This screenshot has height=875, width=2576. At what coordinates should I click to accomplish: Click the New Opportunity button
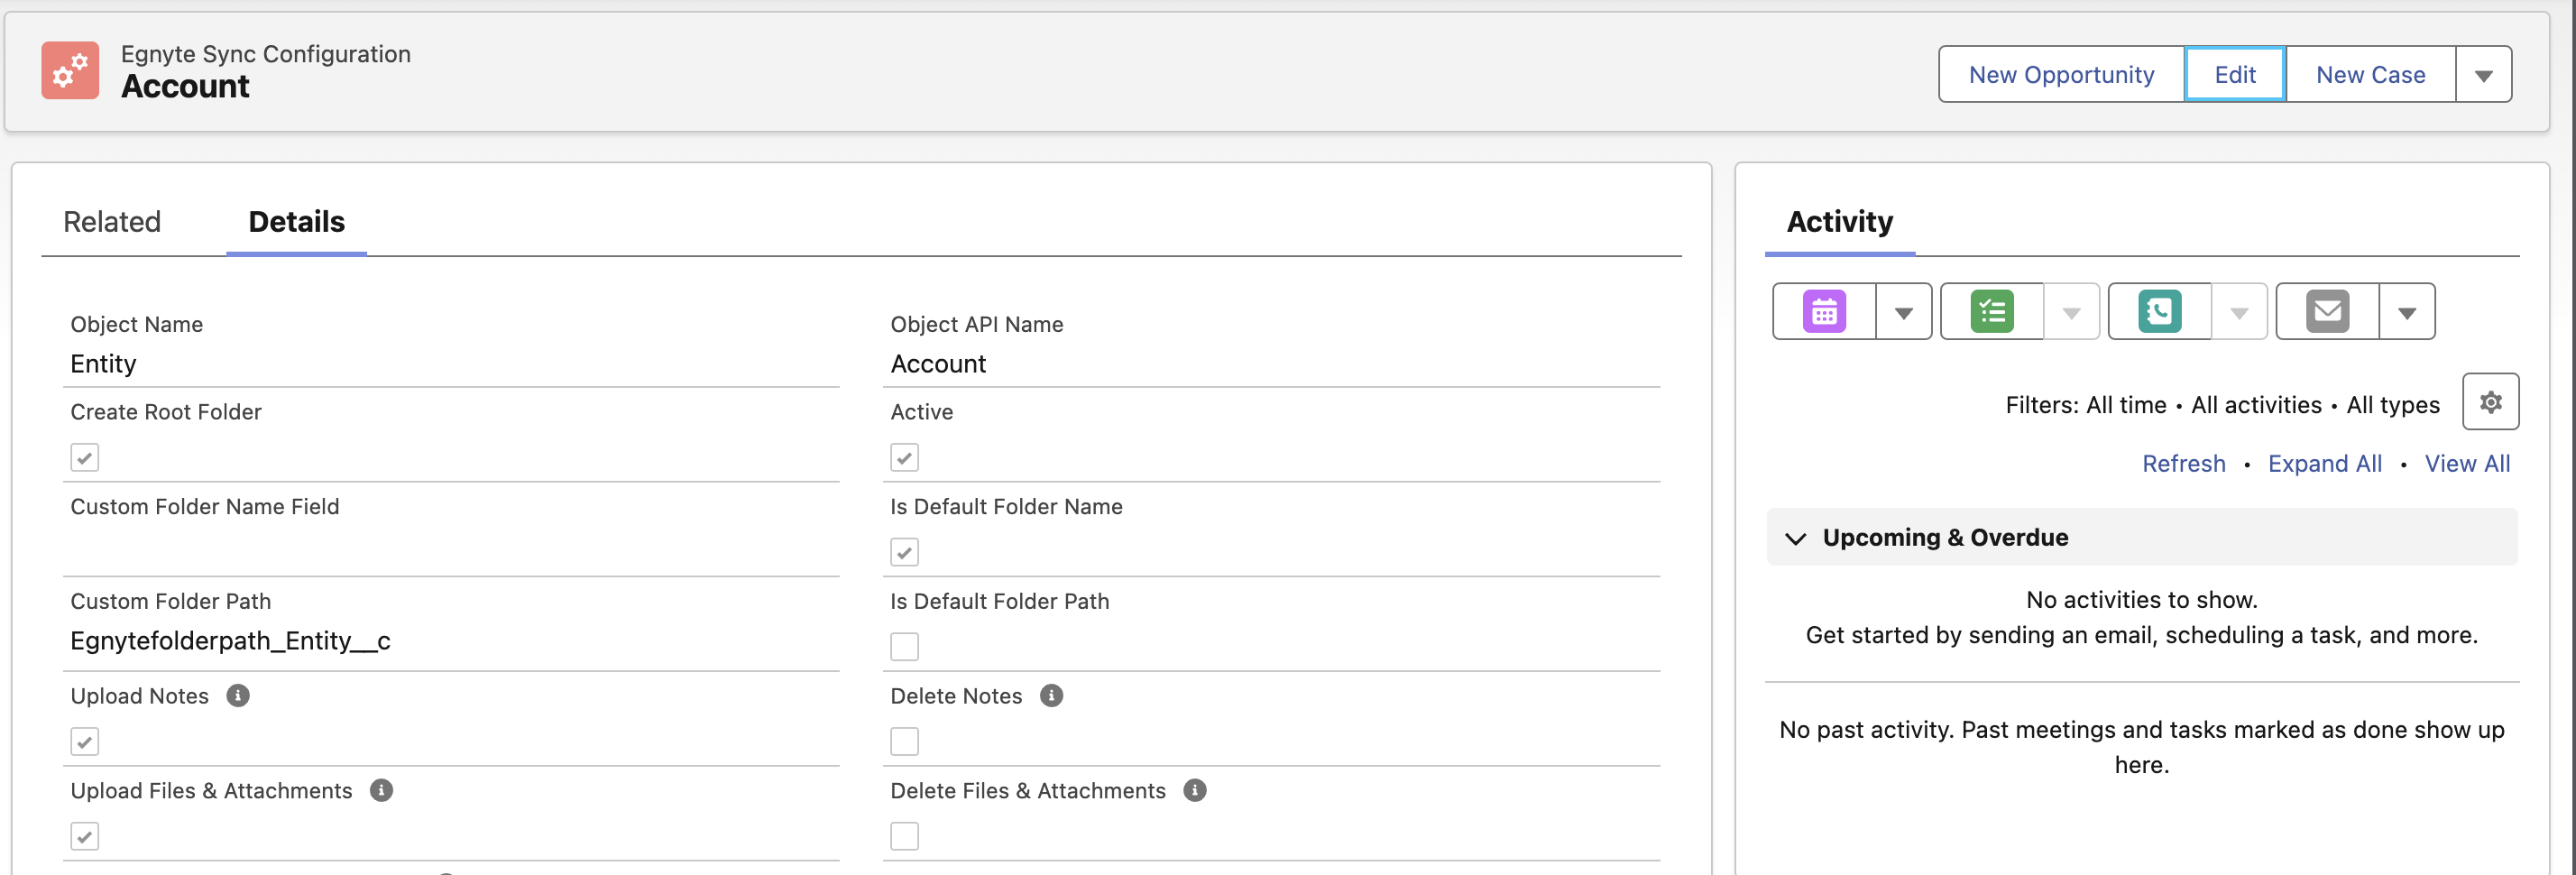pos(2061,75)
